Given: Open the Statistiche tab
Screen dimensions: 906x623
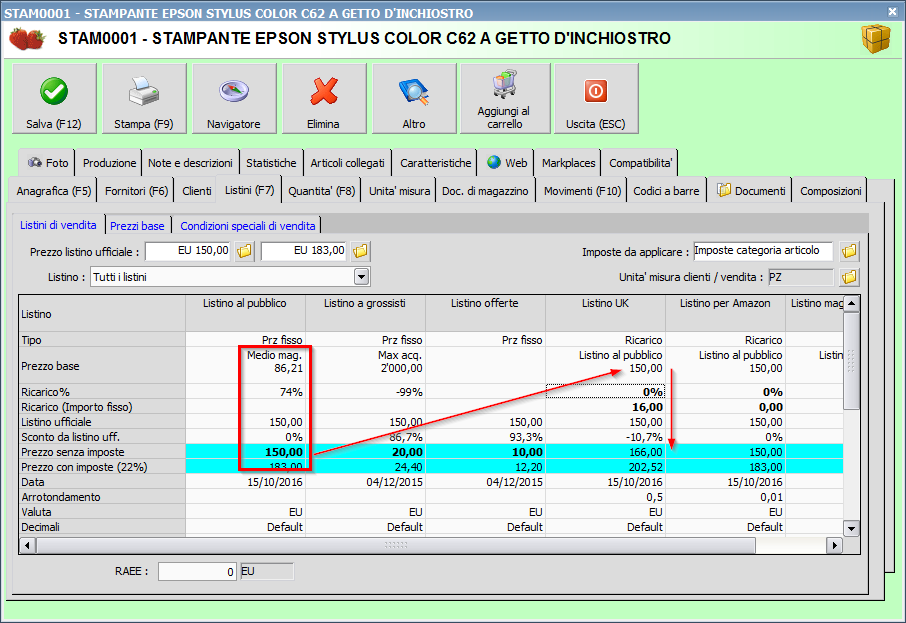Looking at the screenshot, I should pyautogui.click(x=271, y=163).
